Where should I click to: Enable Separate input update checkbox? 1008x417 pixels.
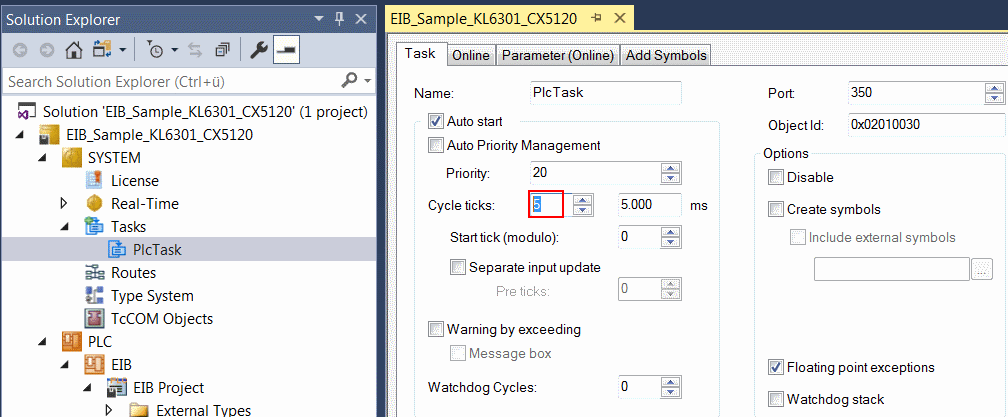[x=458, y=267]
